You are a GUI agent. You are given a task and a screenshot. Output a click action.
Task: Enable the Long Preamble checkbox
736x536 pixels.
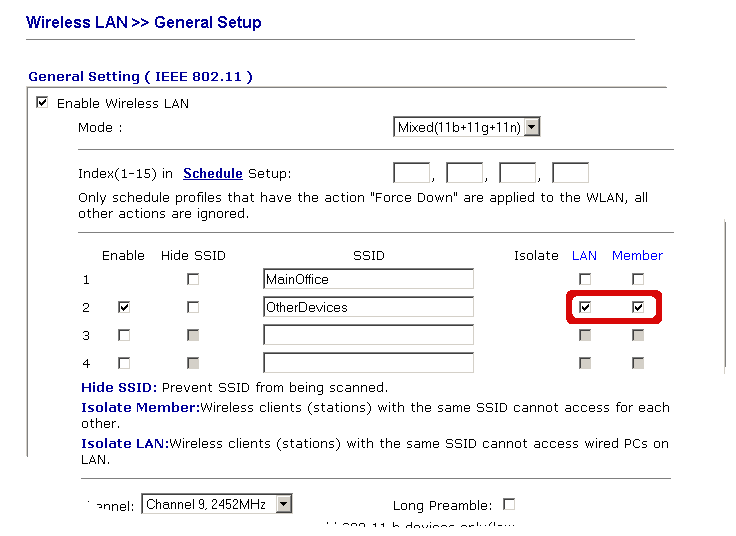(x=509, y=504)
